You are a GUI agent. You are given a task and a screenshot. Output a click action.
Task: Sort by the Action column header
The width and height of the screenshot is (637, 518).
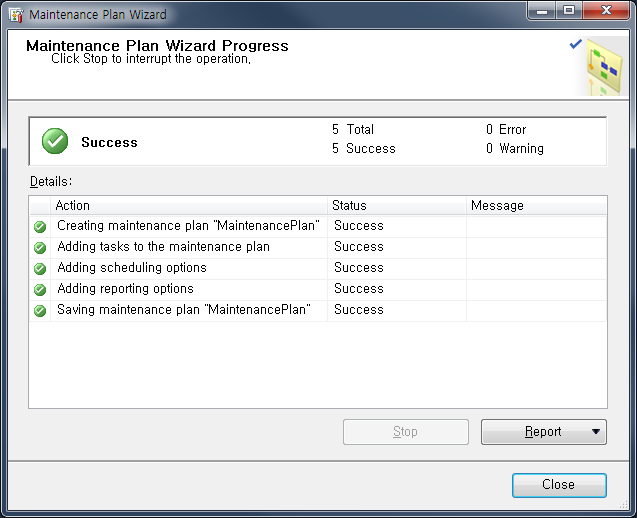(x=189, y=205)
